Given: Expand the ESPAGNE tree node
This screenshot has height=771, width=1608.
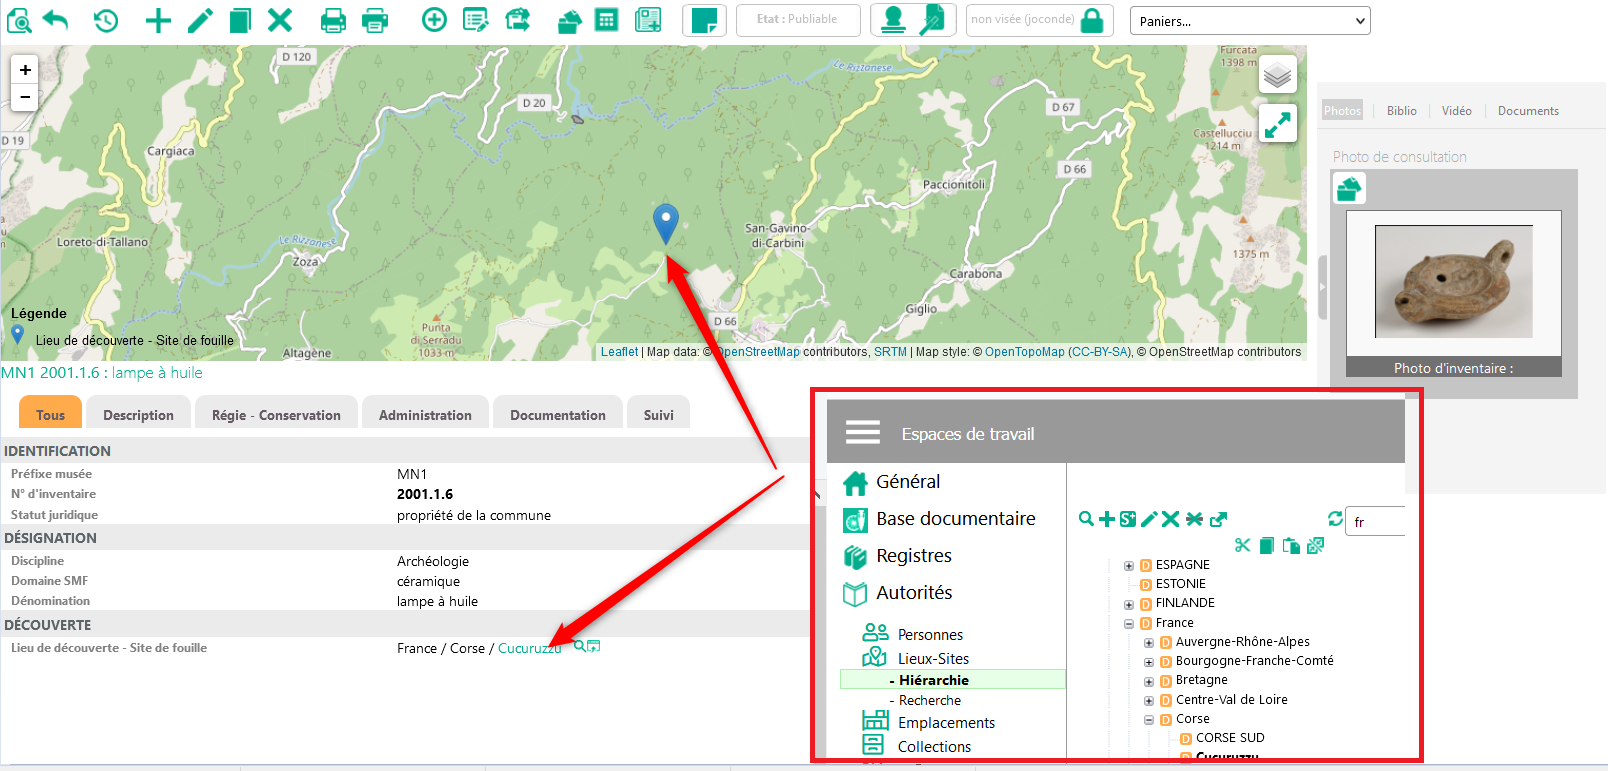Looking at the screenshot, I should point(1129,566).
